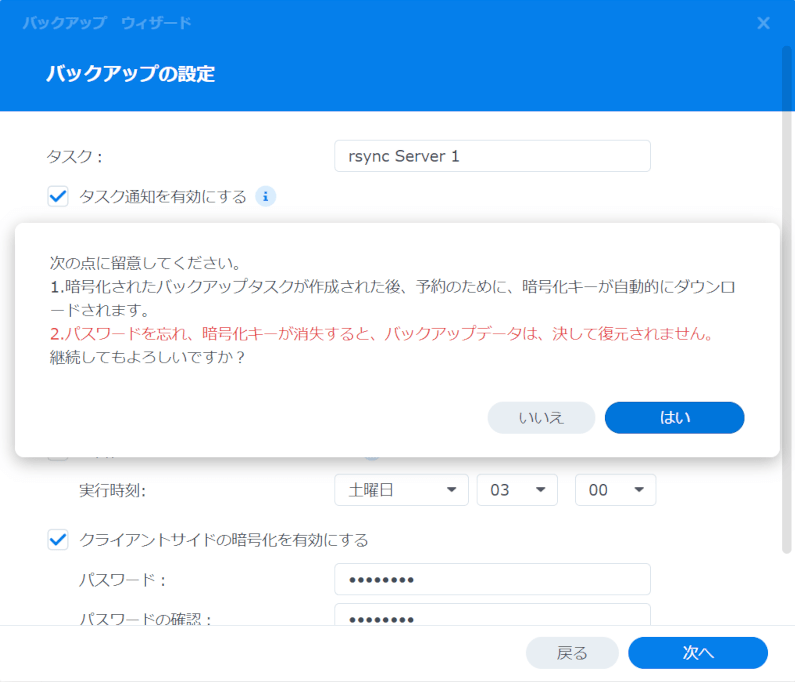Click into the パスワード input field
This screenshot has width=795, height=682.
pos(492,579)
